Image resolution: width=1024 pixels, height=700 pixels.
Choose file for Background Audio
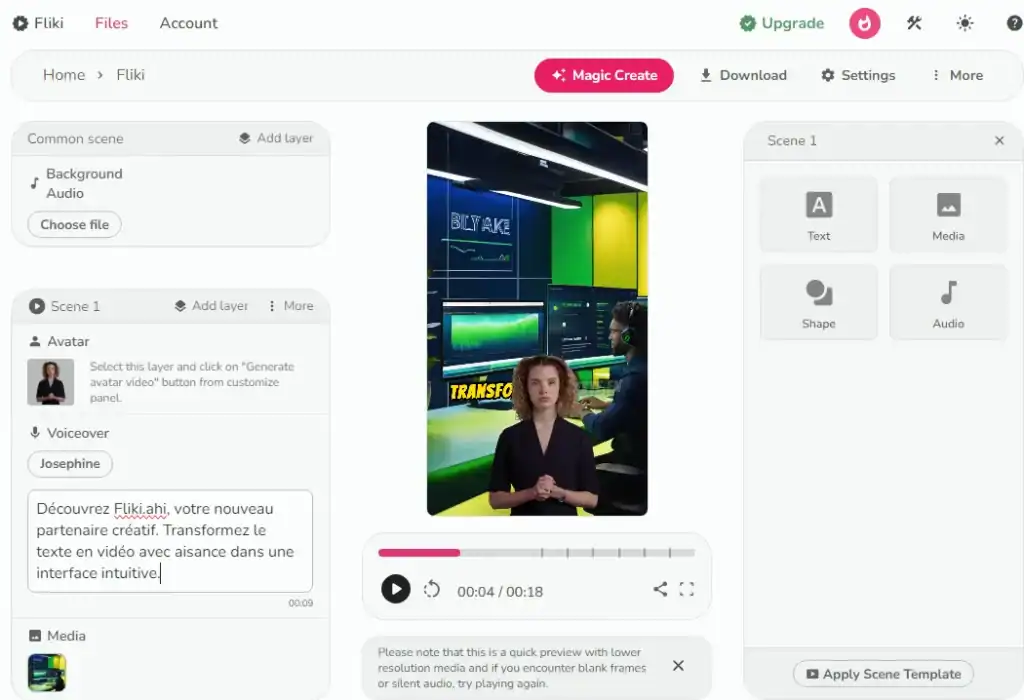click(x=74, y=225)
